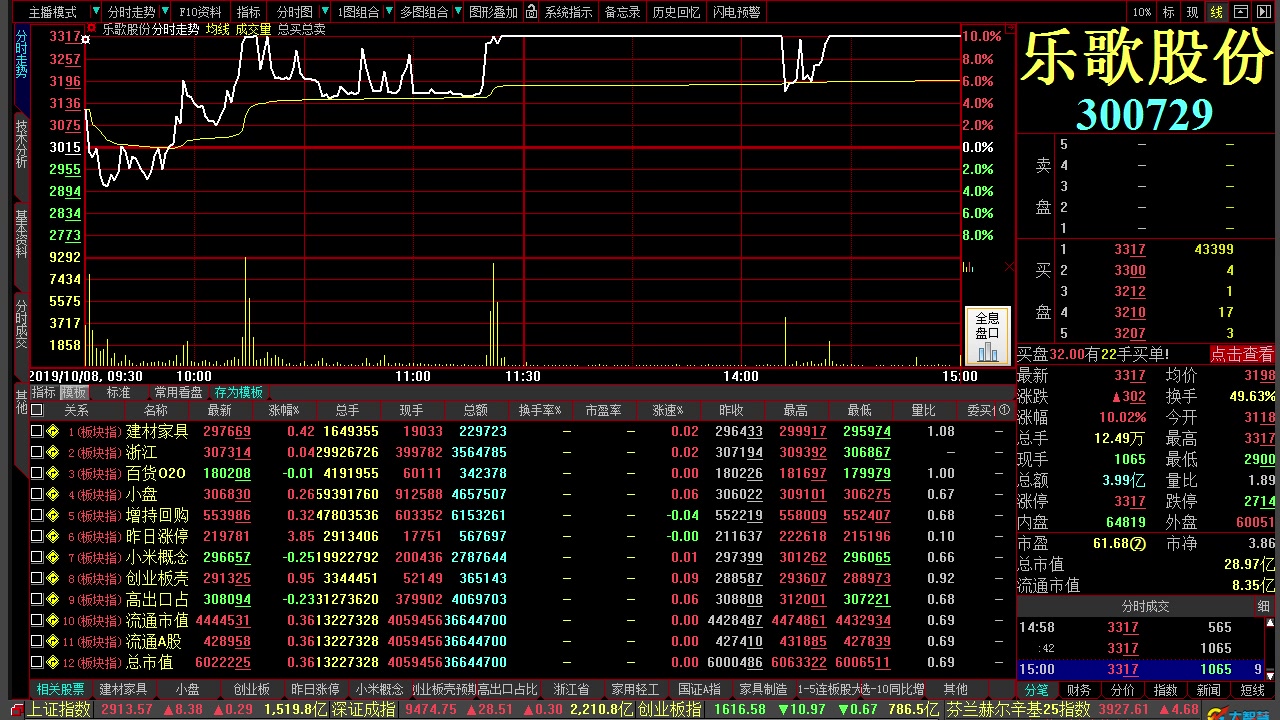Switch to the 新闻 tab at bottom right
Screen dimensions: 1280x720
pos(1208,690)
